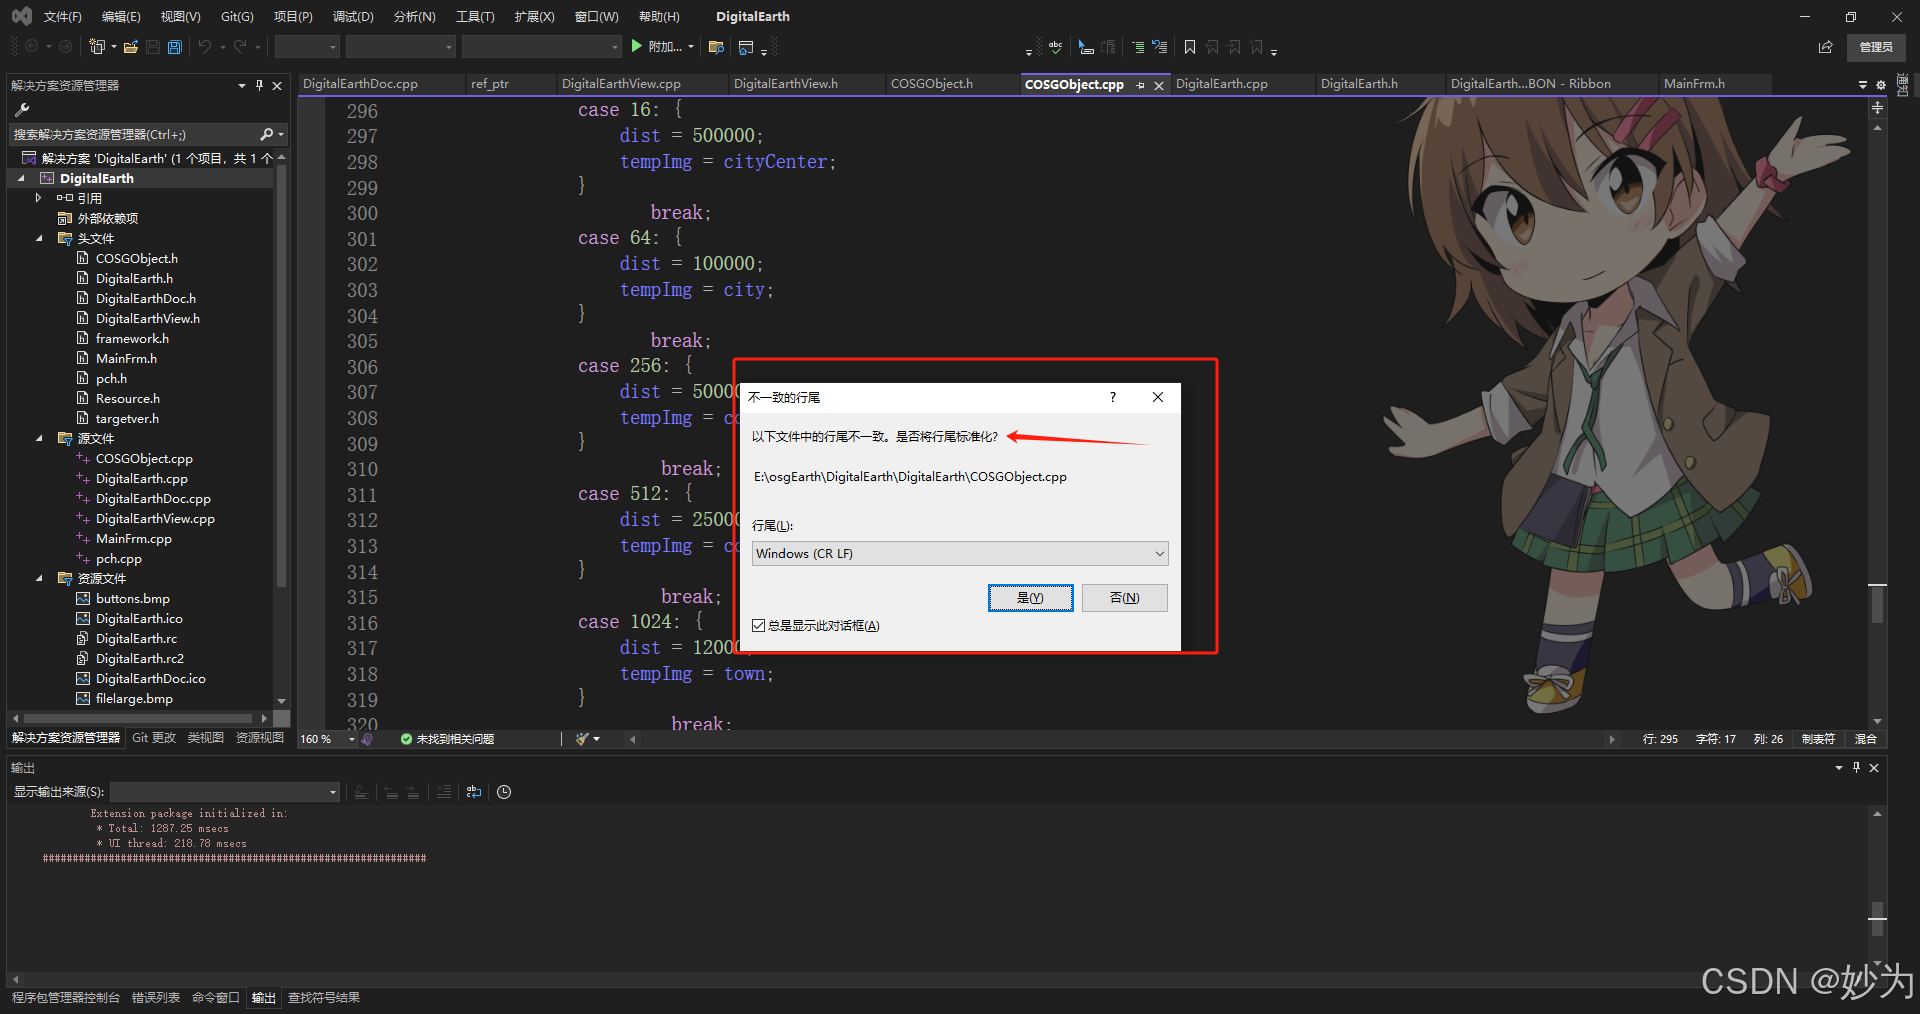Open the line ending Windows (CR LF) dropdown

(959, 554)
